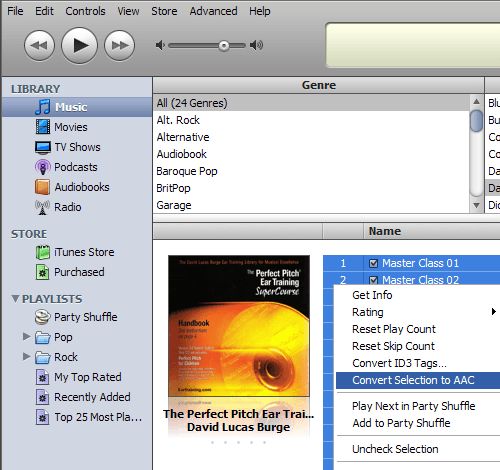Open the TV Shows library icon

(x=43, y=147)
